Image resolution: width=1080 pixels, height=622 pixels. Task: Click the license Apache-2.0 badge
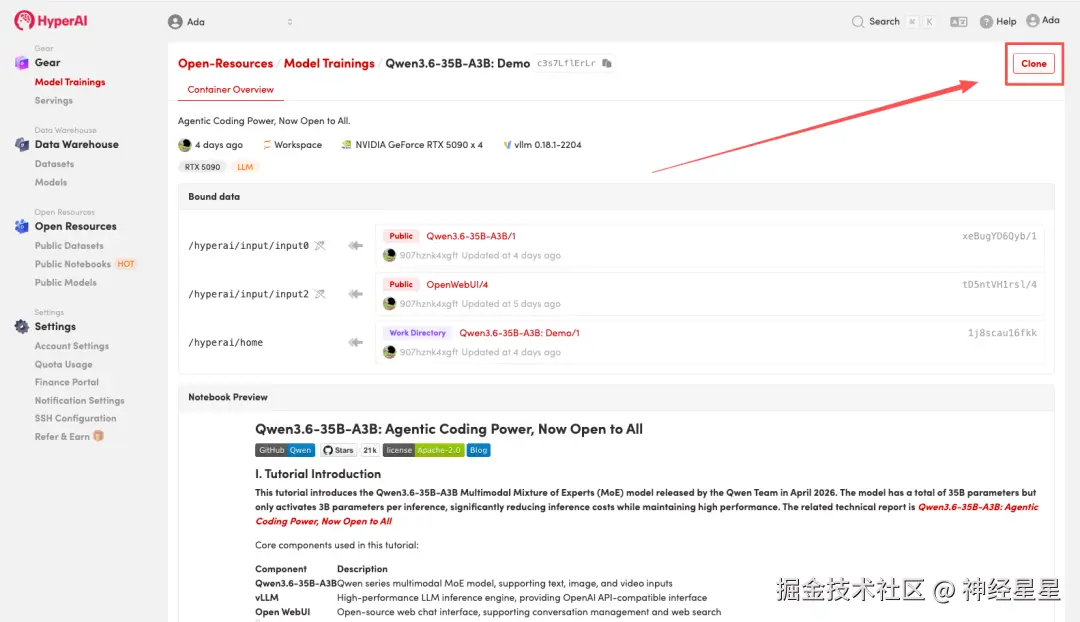[423, 450]
